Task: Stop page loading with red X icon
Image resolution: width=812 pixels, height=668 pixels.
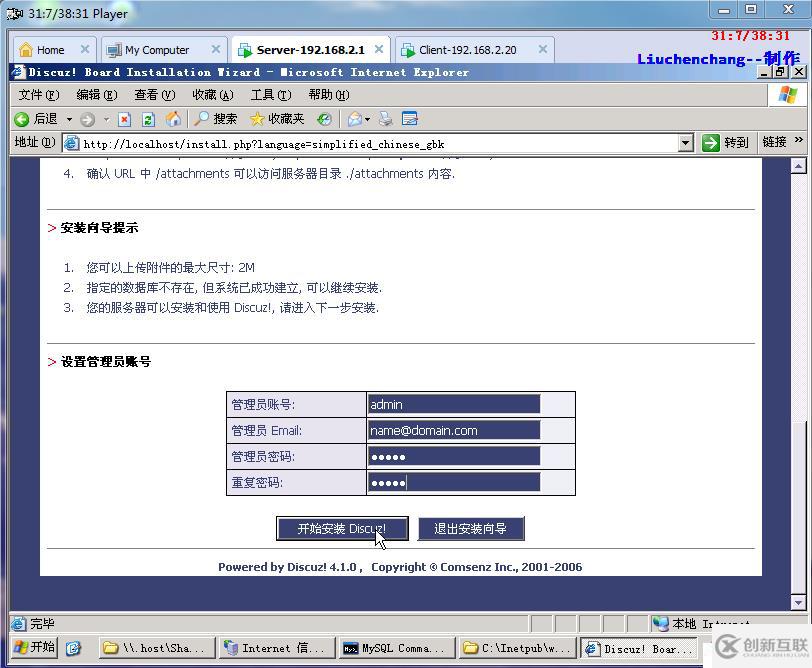Action: click(124, 120)
